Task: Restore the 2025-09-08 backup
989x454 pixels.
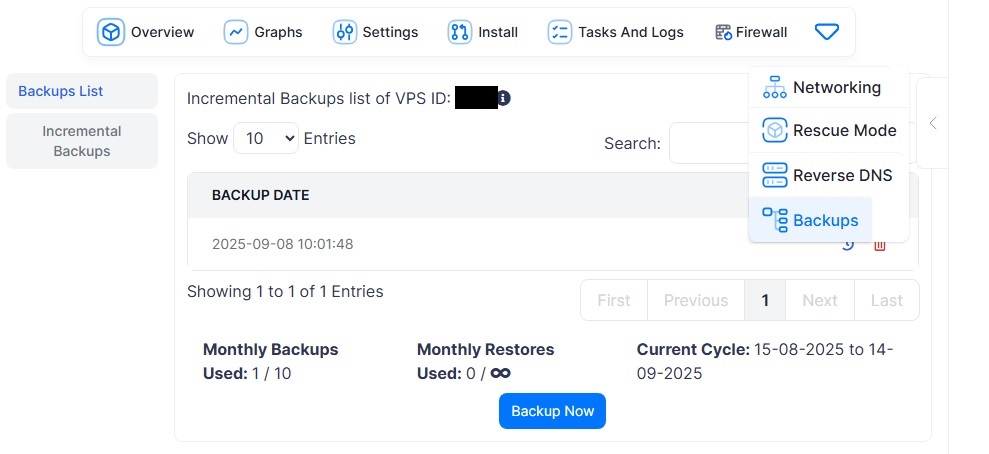Action: [847, 245]
